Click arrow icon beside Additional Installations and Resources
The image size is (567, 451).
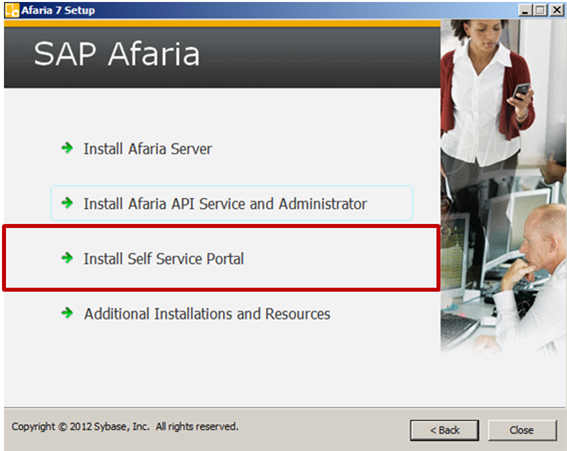click(67, 313)
